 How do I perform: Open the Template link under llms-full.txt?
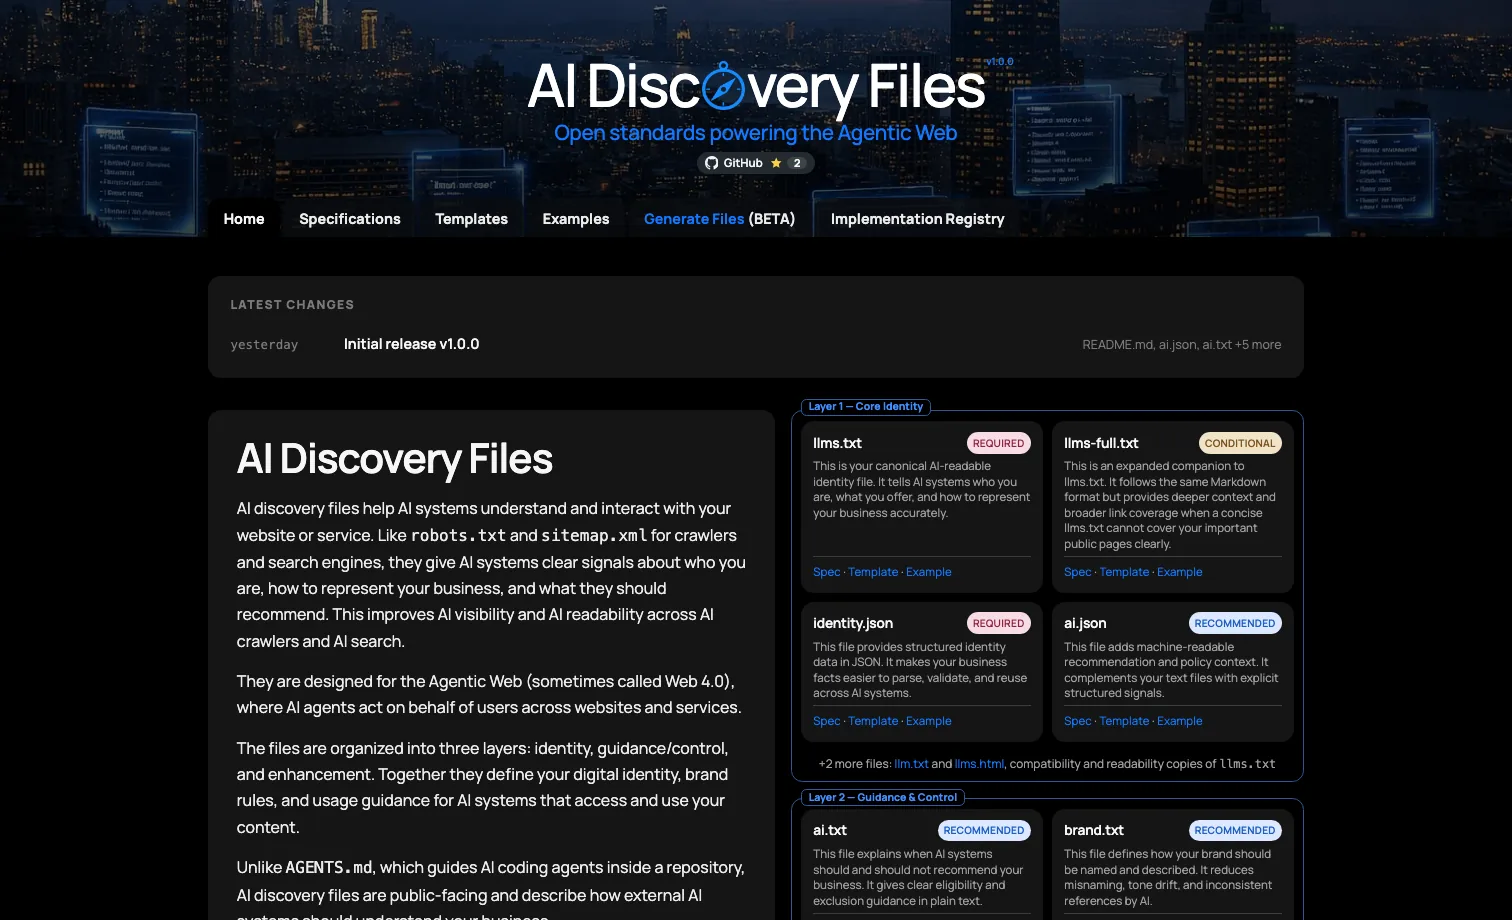[x=1124, y=571]
